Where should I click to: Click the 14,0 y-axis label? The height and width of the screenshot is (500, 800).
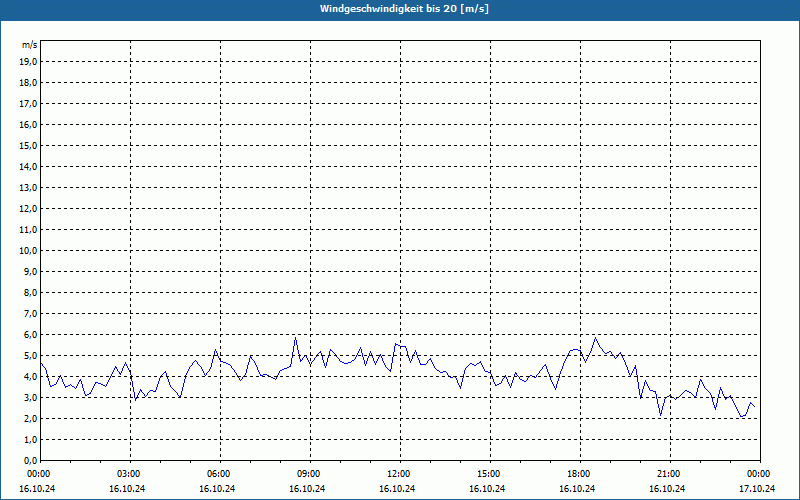coord(28,166)
